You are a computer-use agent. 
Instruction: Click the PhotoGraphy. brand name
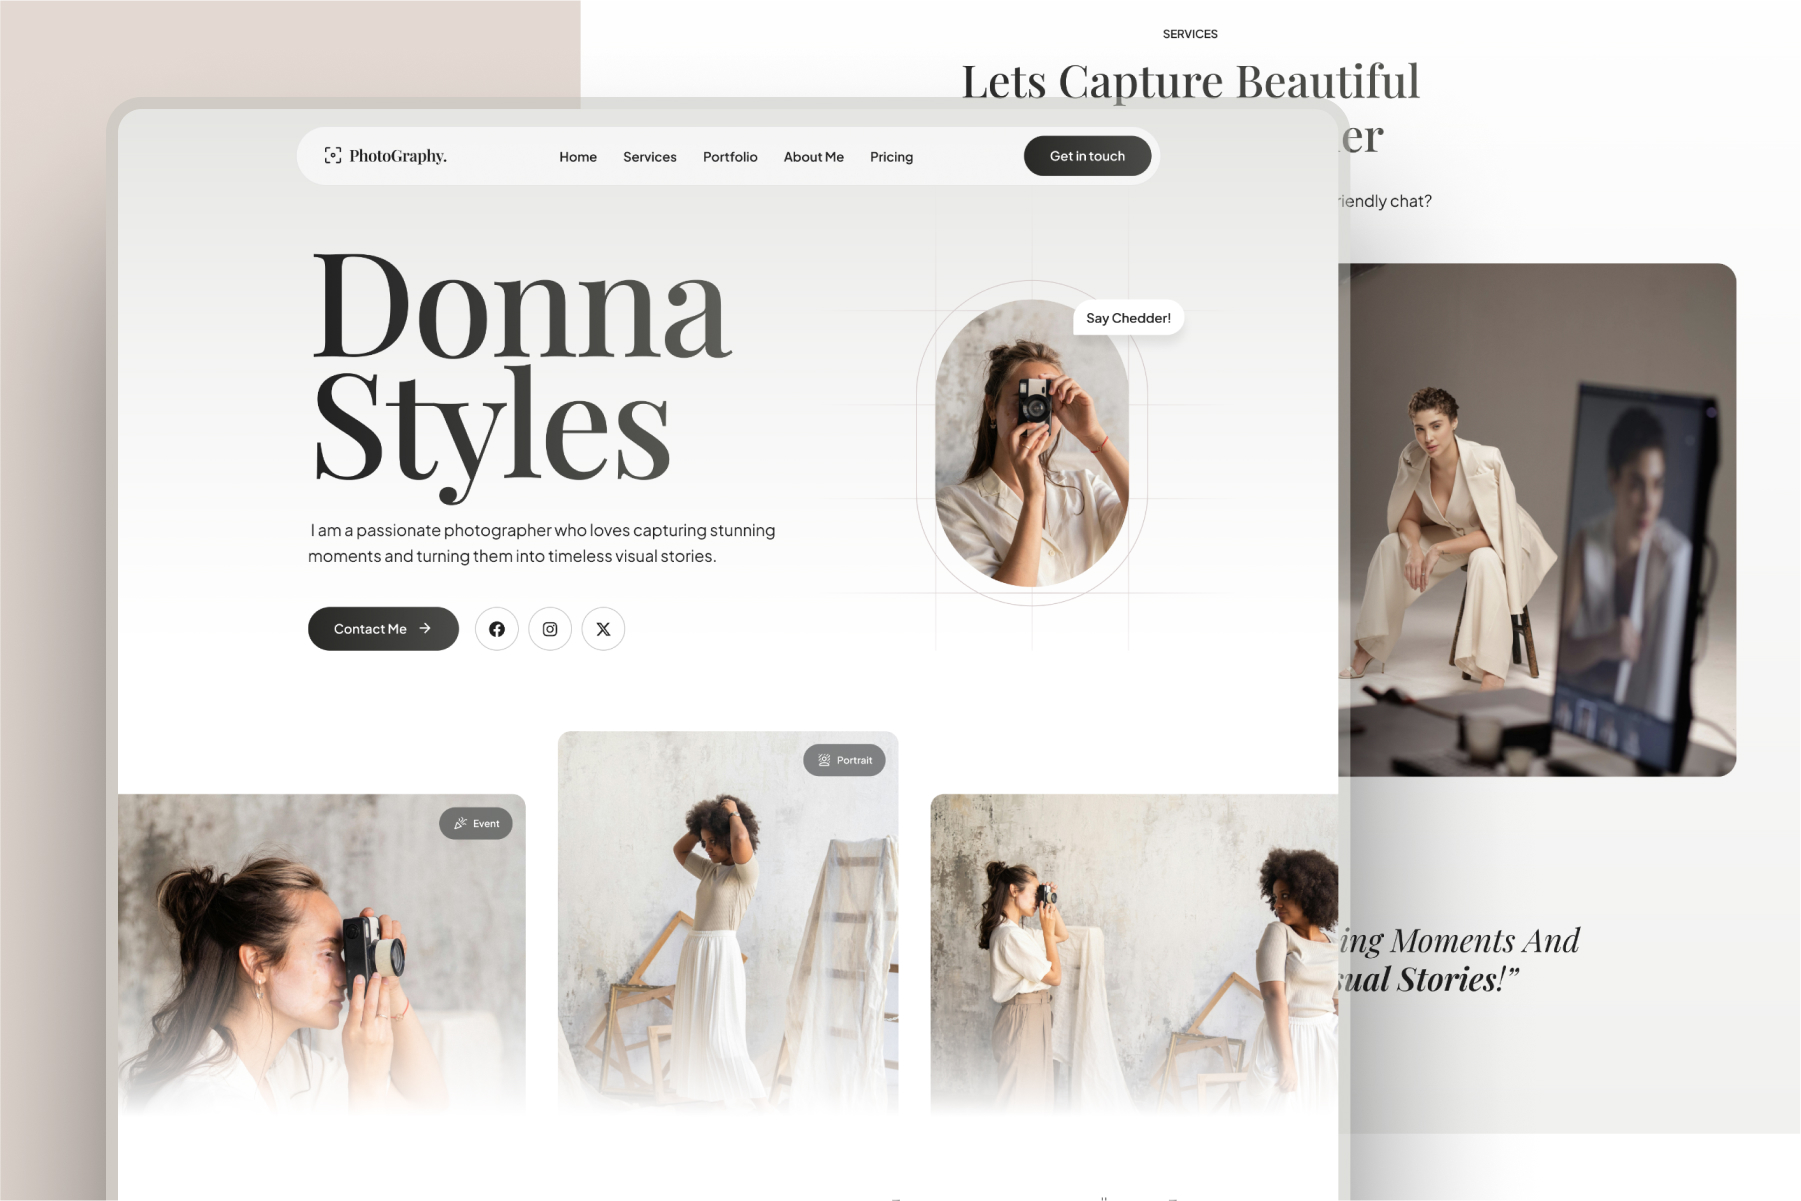[x=398, y=156]
